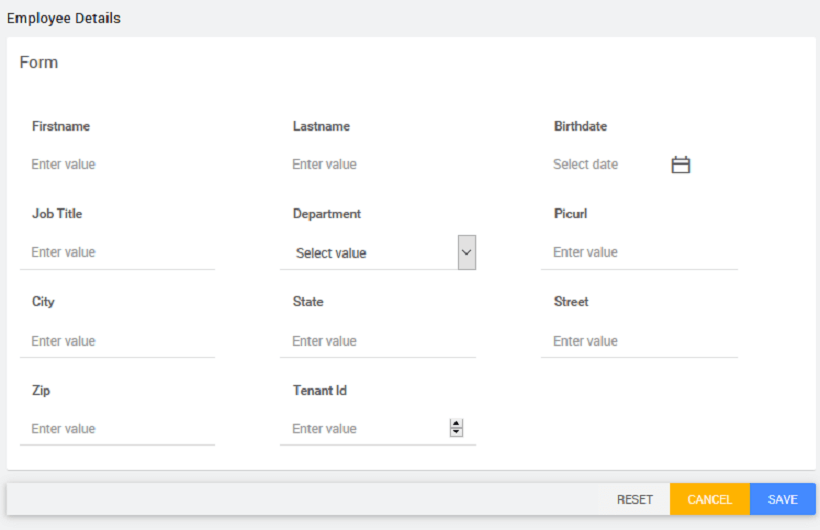Focus the City input field
820x530 pixels.
pyautogui.click(x=117, y=341)
